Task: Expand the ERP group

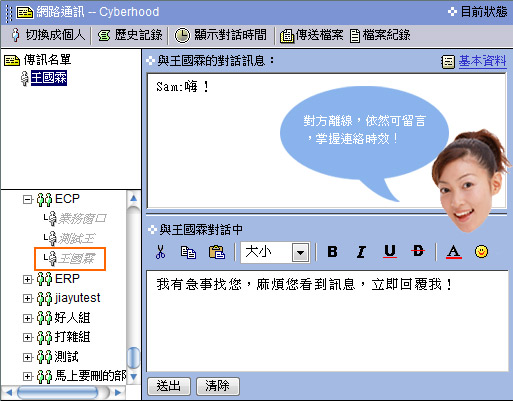Action: (x=28, y=279)
